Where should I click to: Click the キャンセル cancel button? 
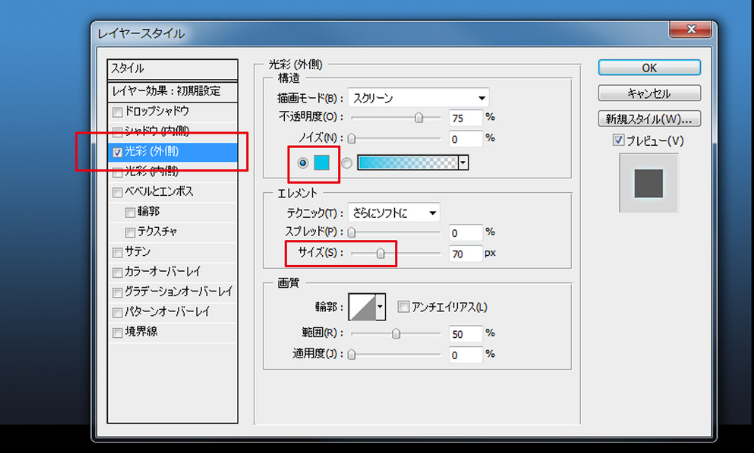pyautogui.click(x=649, y=94)
